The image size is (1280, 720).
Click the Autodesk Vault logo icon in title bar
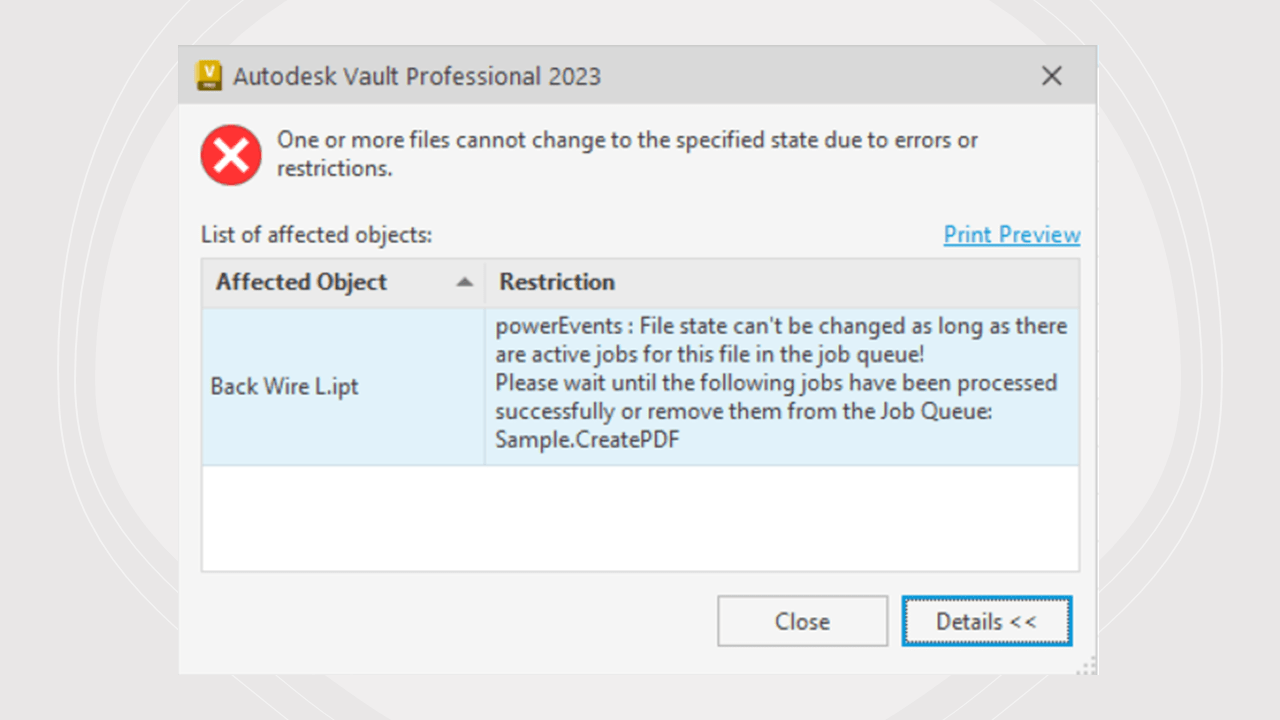pos(209,76)
